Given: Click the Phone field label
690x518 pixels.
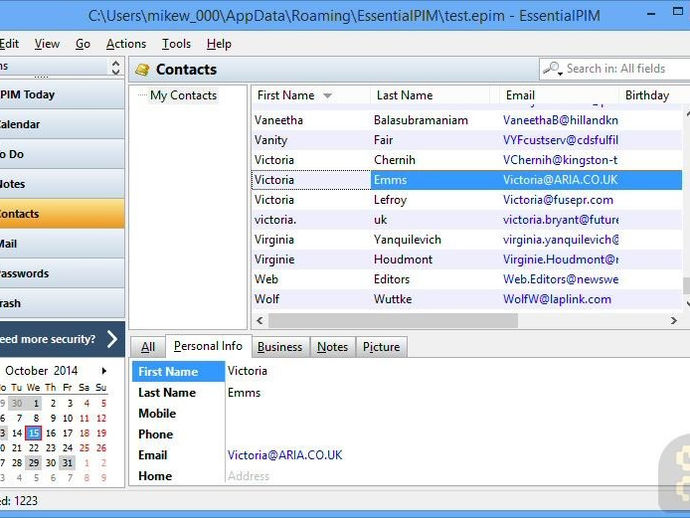Looking at the screenshot, I should click(x=156, y=434).
